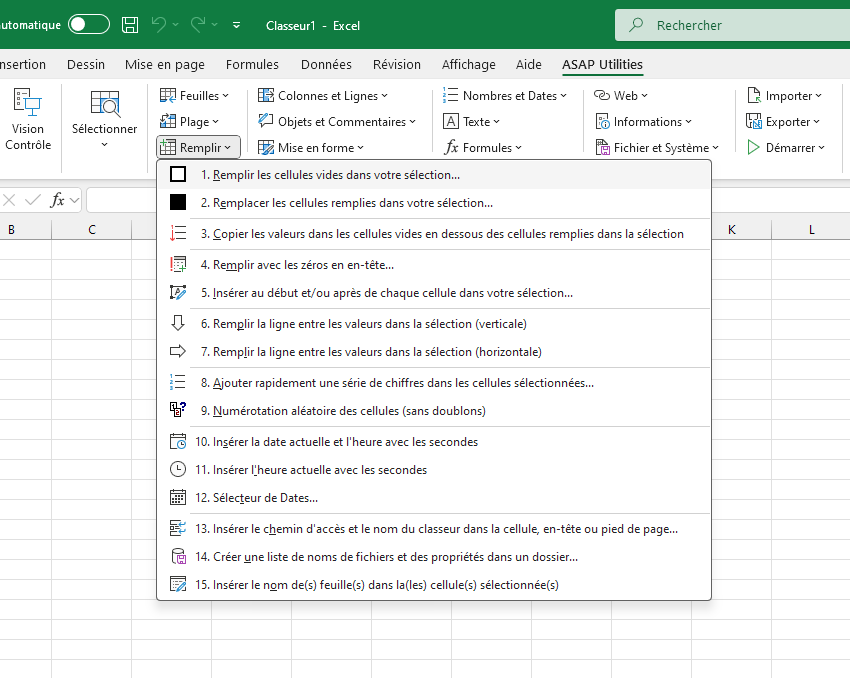
Task: Click the Rechercher search field
Action: 732,25
